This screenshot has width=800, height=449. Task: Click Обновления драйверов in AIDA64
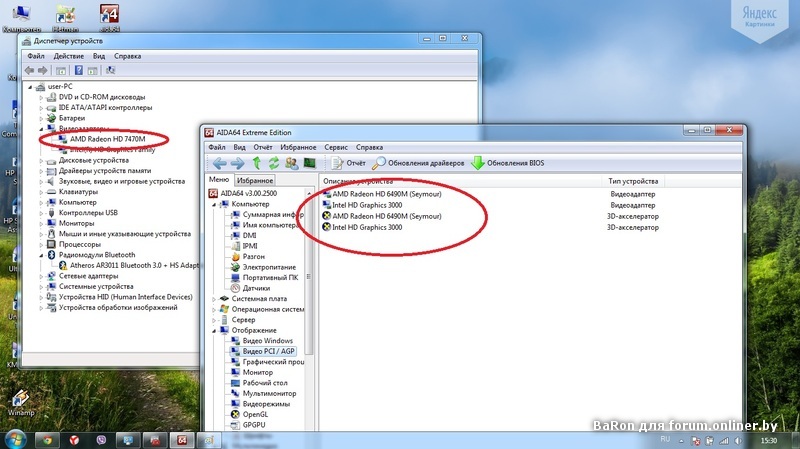pyautogui.click(x=418, y=163)
